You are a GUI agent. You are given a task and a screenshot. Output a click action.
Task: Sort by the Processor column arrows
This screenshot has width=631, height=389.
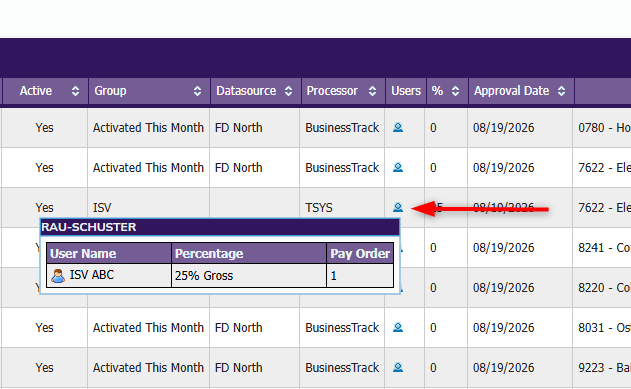372,91
